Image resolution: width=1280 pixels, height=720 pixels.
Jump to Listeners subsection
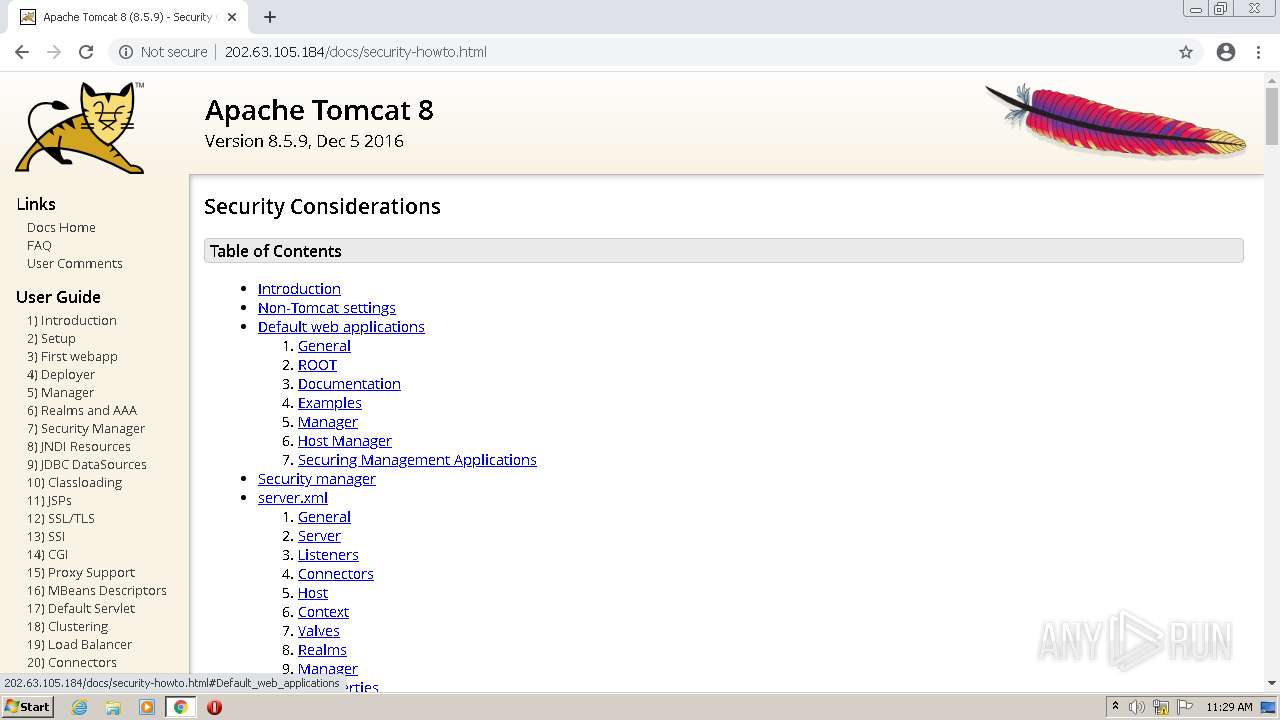328,554
